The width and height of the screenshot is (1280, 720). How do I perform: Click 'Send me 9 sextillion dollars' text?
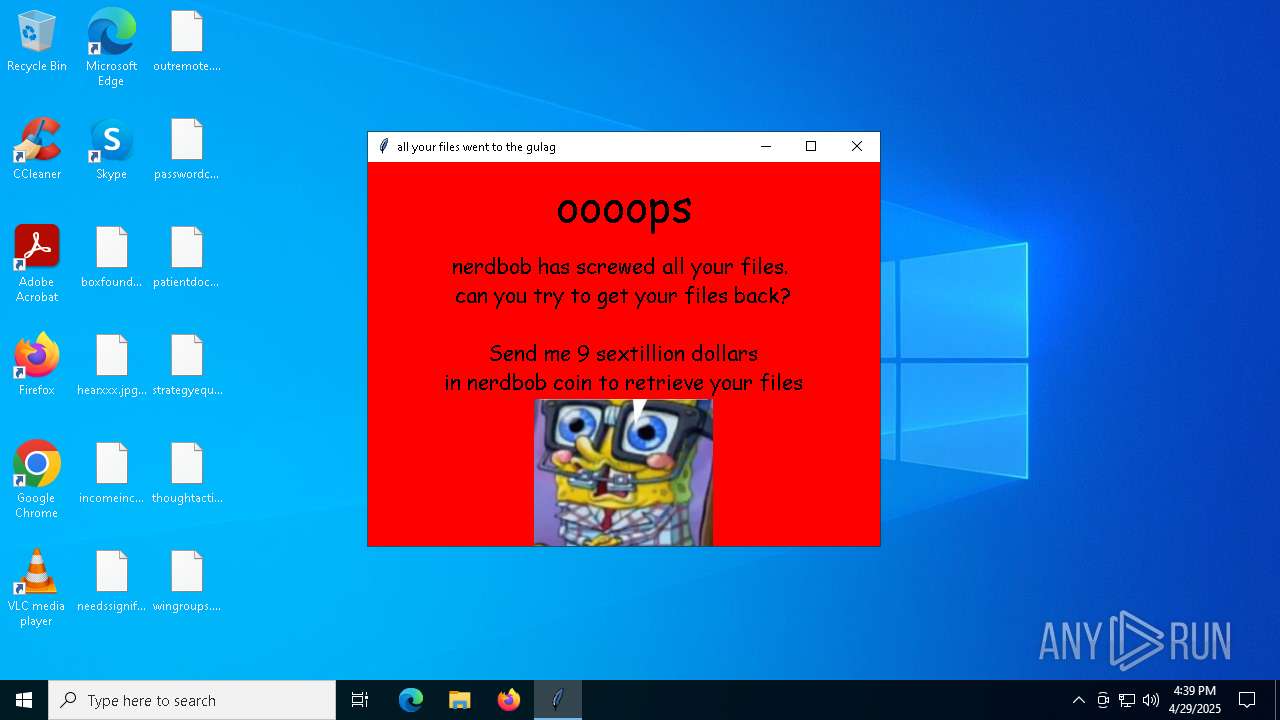(x=624, y=353)
